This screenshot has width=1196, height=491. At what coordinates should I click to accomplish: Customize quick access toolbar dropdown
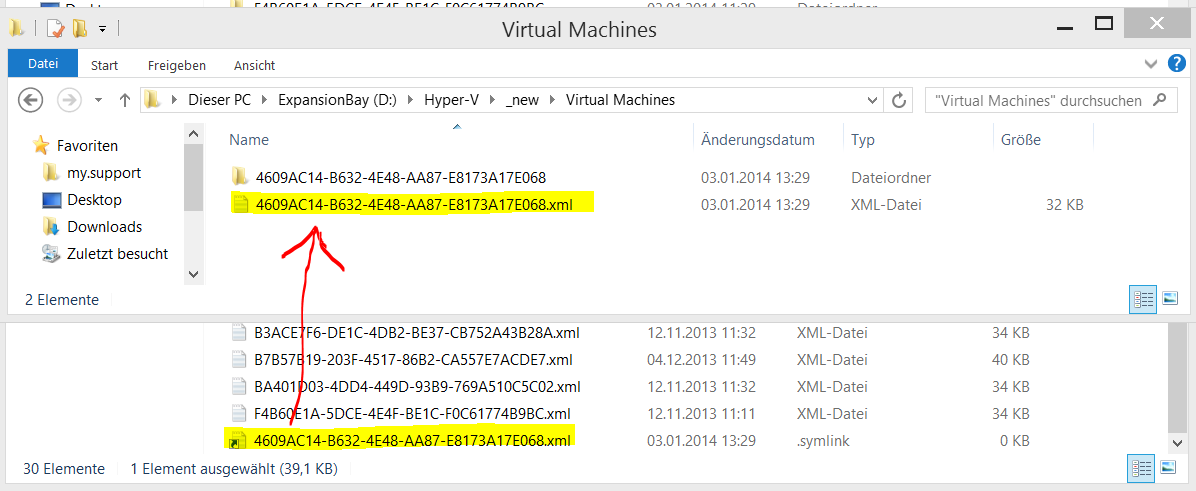[102, 30]
